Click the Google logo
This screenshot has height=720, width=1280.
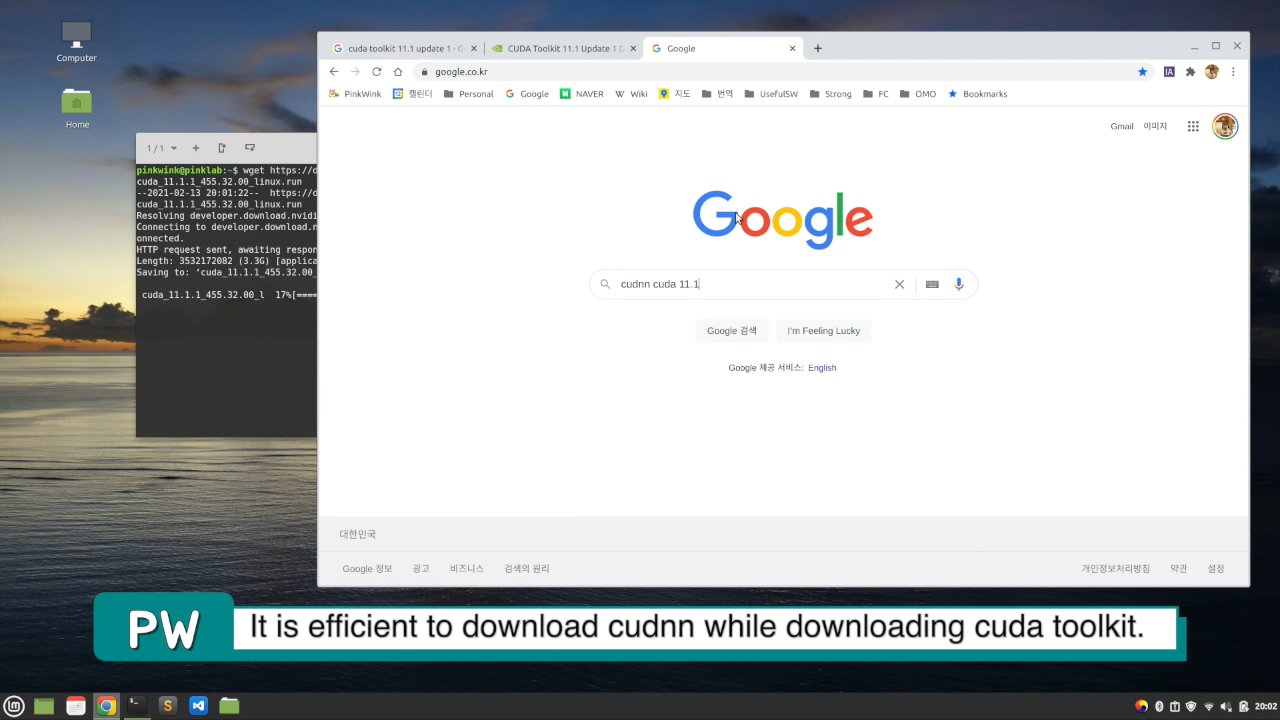783,219
